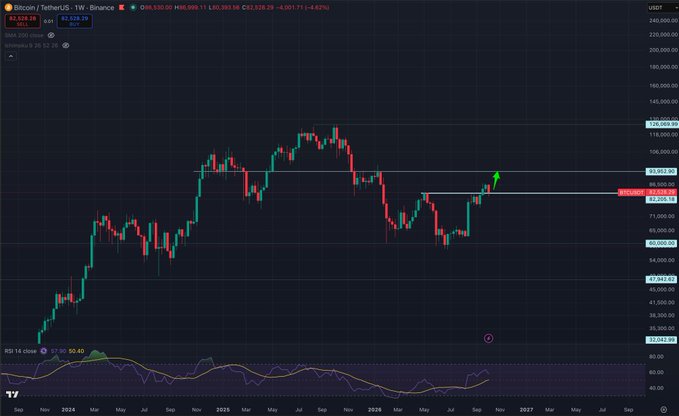Click the 106,000.00 price scale value
679x416 pixels.
pos(663,152)
